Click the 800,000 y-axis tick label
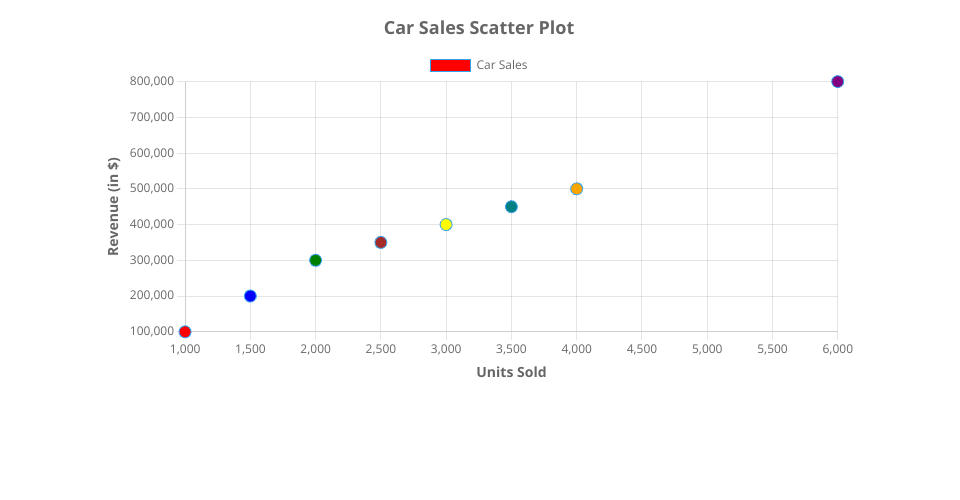This screenshot has width=960, height=500. 152,81
